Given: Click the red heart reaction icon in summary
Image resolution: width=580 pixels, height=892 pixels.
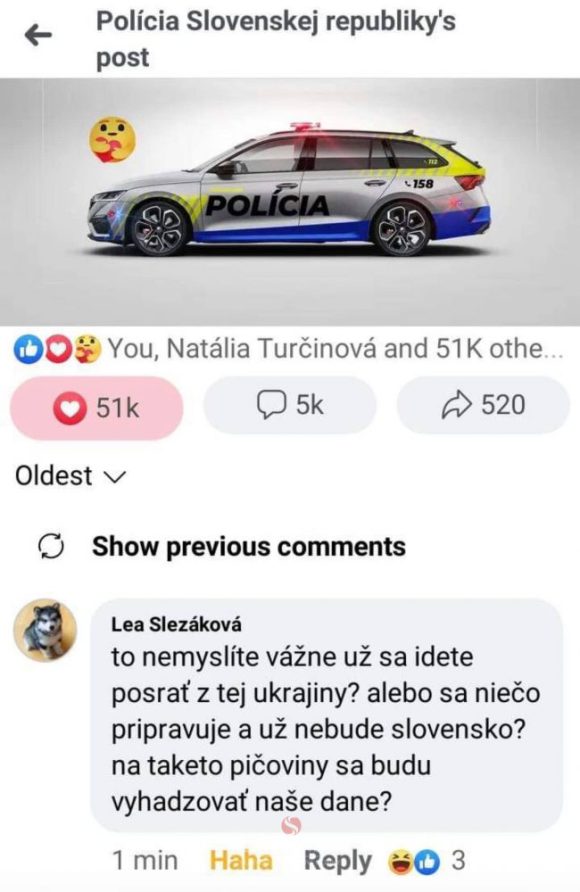Looking at the screenshot, I should coord(56,349).
